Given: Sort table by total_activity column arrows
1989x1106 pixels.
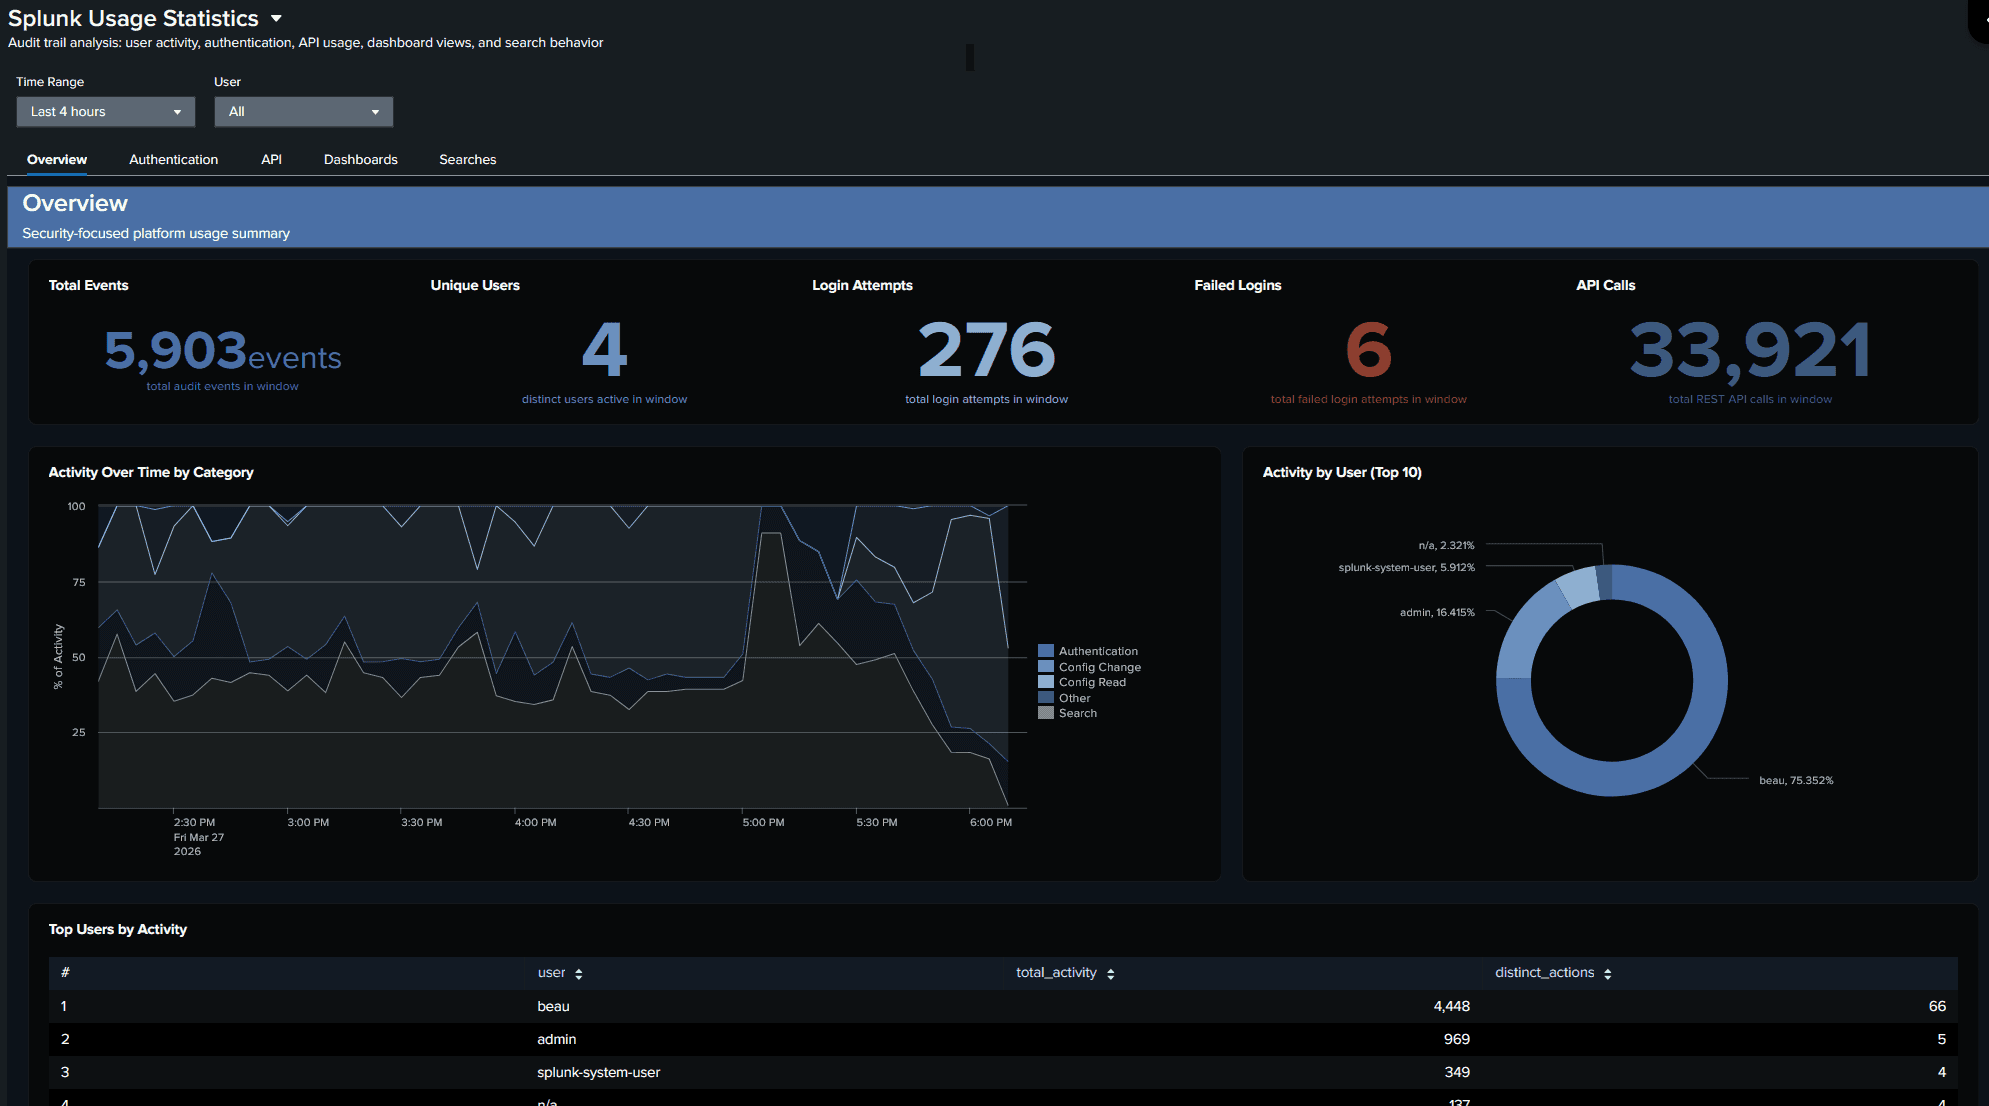Looking at the screenshot, I should tap(1111, 973).
